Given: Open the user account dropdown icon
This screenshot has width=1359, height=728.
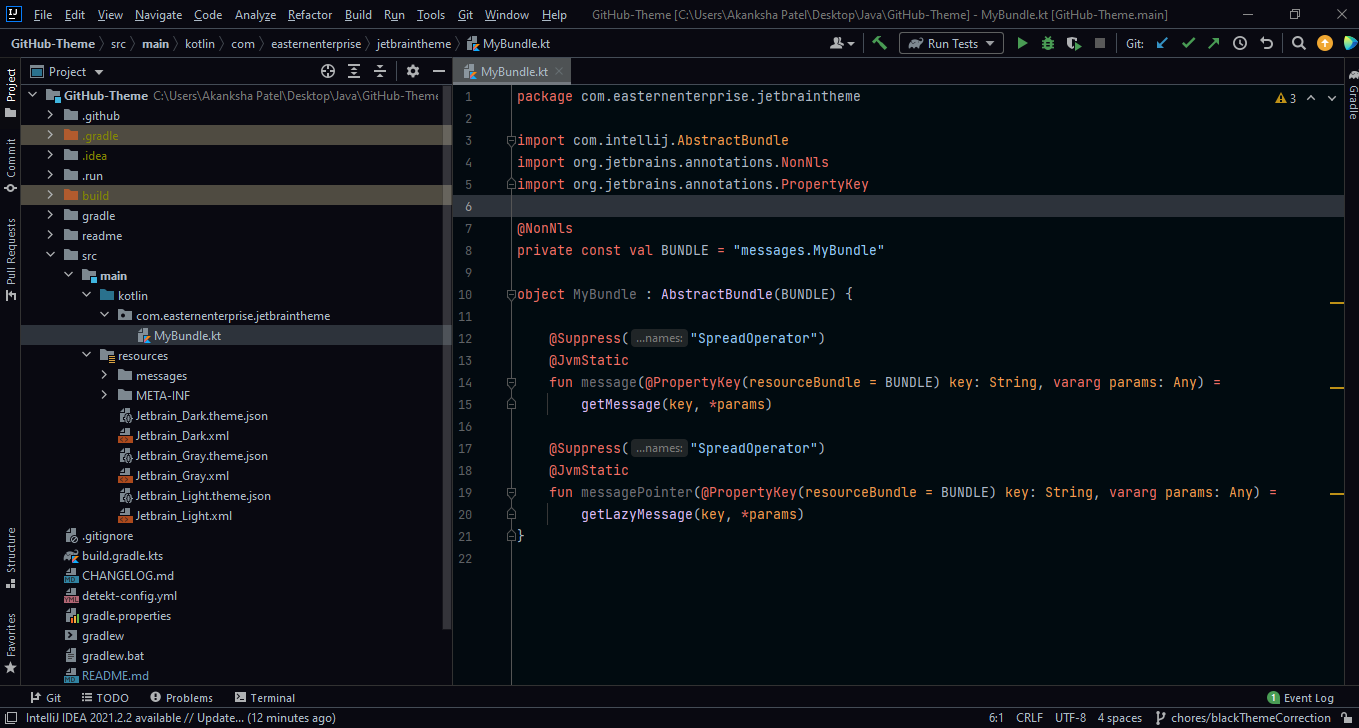Looking at the screenshot, I should [843, 43].
